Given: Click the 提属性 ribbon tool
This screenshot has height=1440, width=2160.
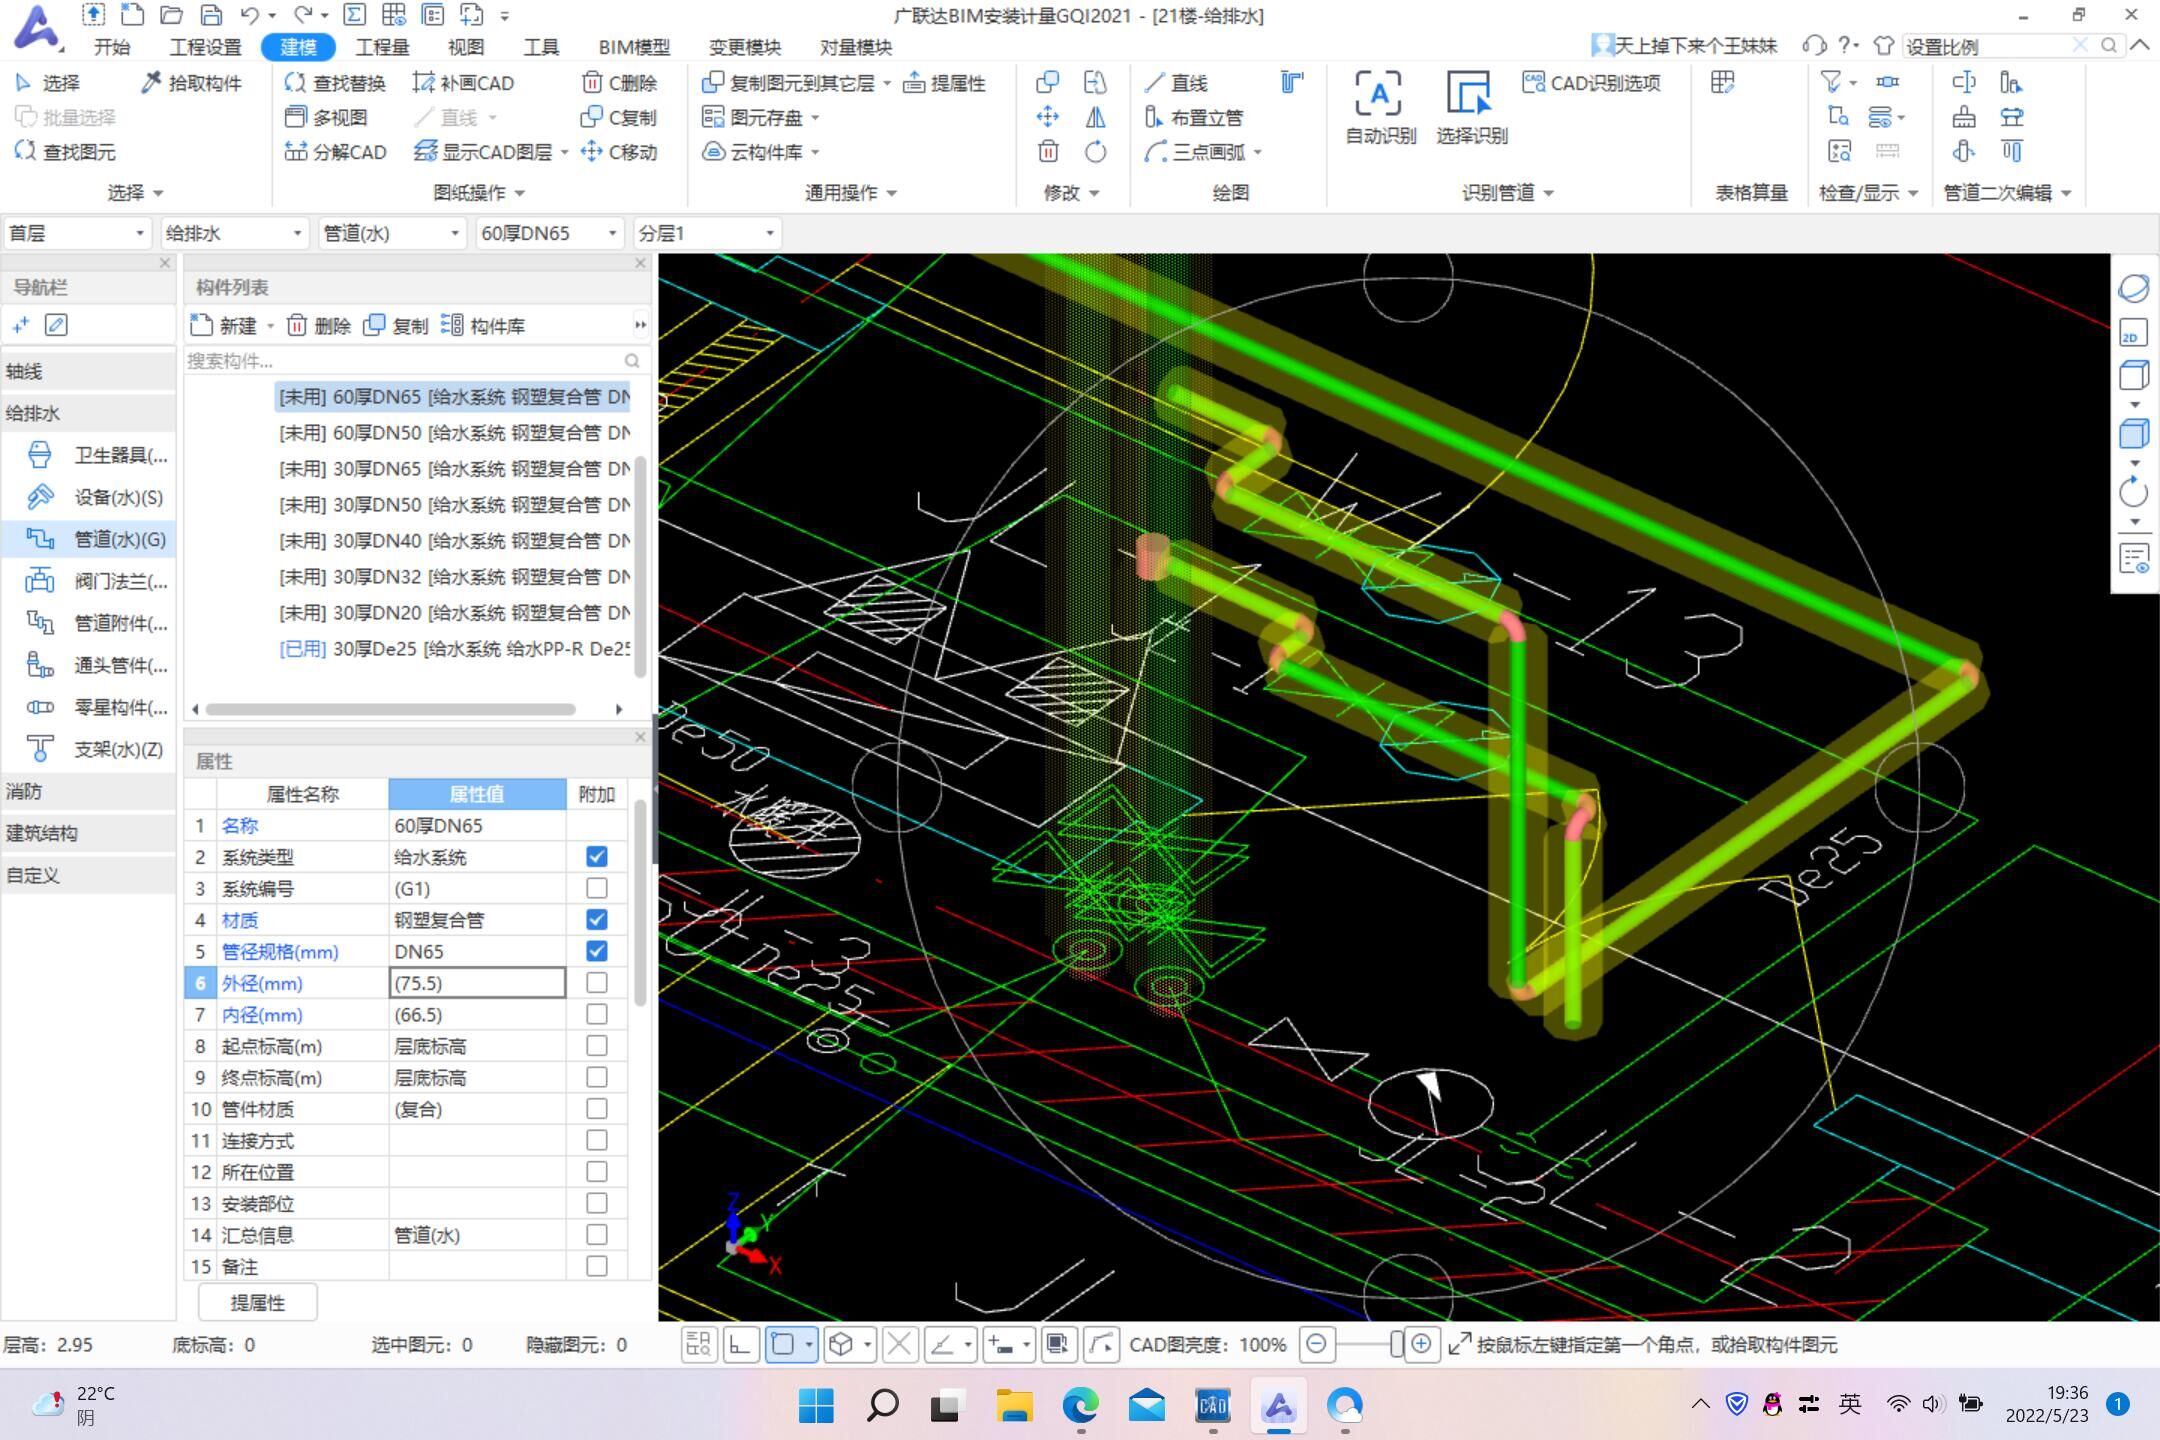Looking at the screenshot, I should (944, 83).
